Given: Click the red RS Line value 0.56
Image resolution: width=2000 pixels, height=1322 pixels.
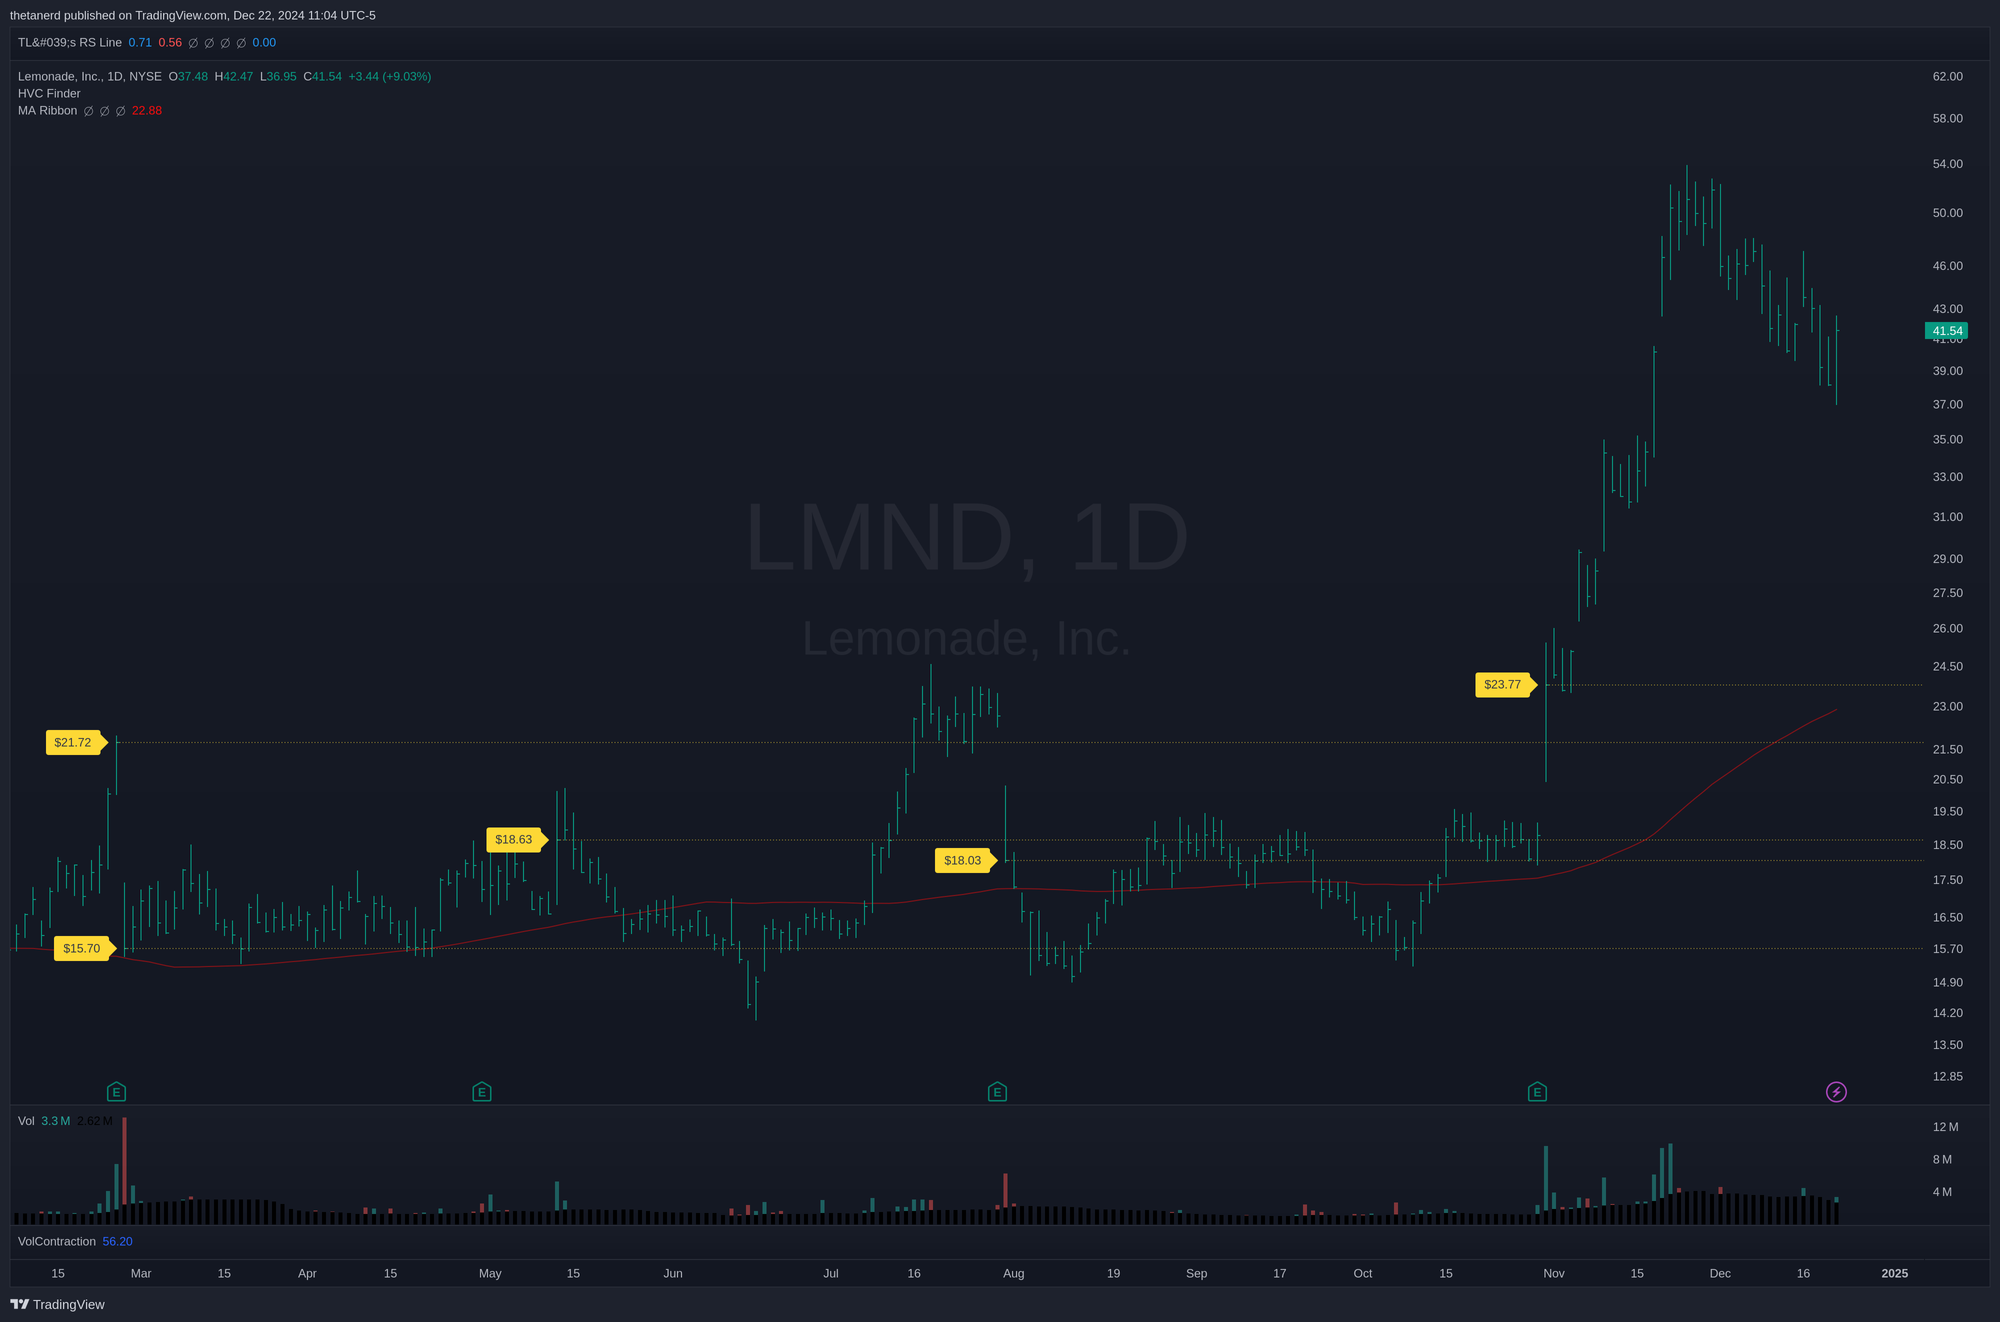Looking at the screenshot, I should (170, 43).
